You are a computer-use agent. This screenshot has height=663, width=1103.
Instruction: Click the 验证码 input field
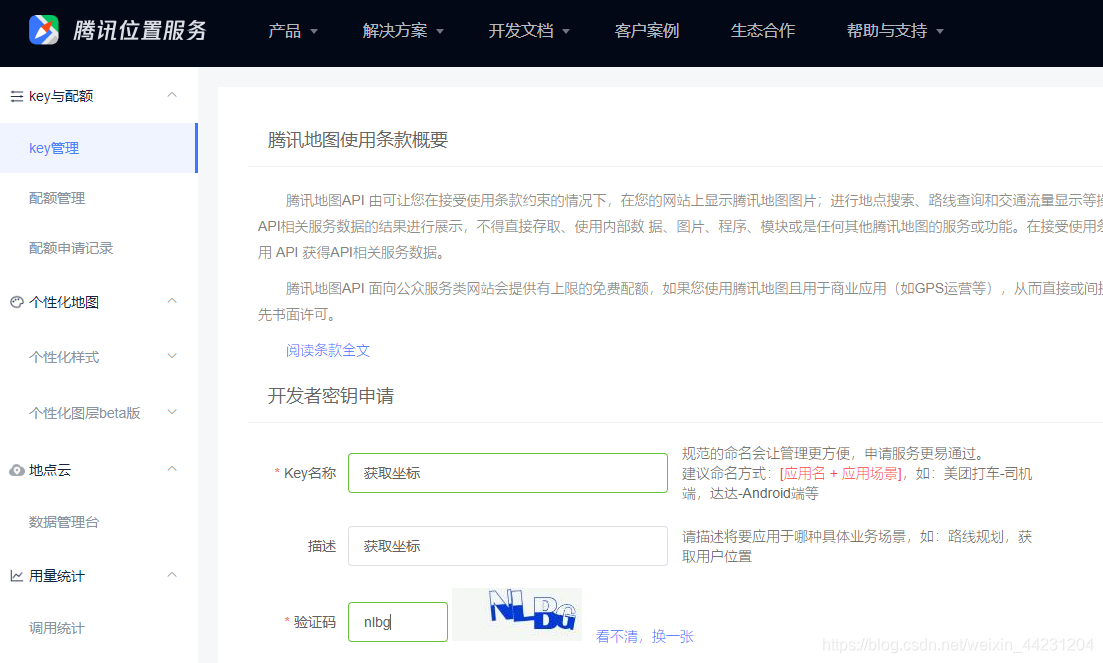point(398,622)
